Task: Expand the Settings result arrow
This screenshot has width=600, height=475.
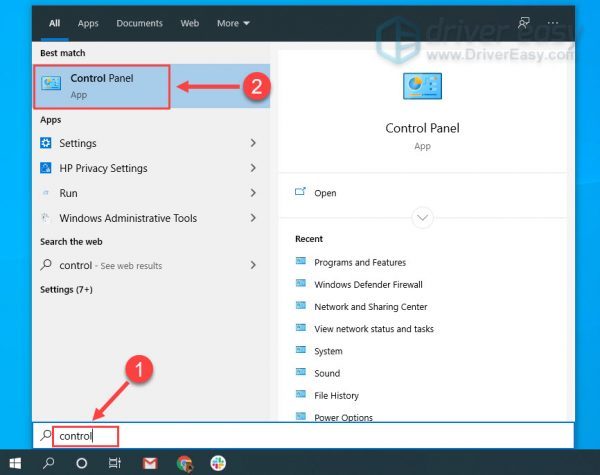Action: (253, 144)
